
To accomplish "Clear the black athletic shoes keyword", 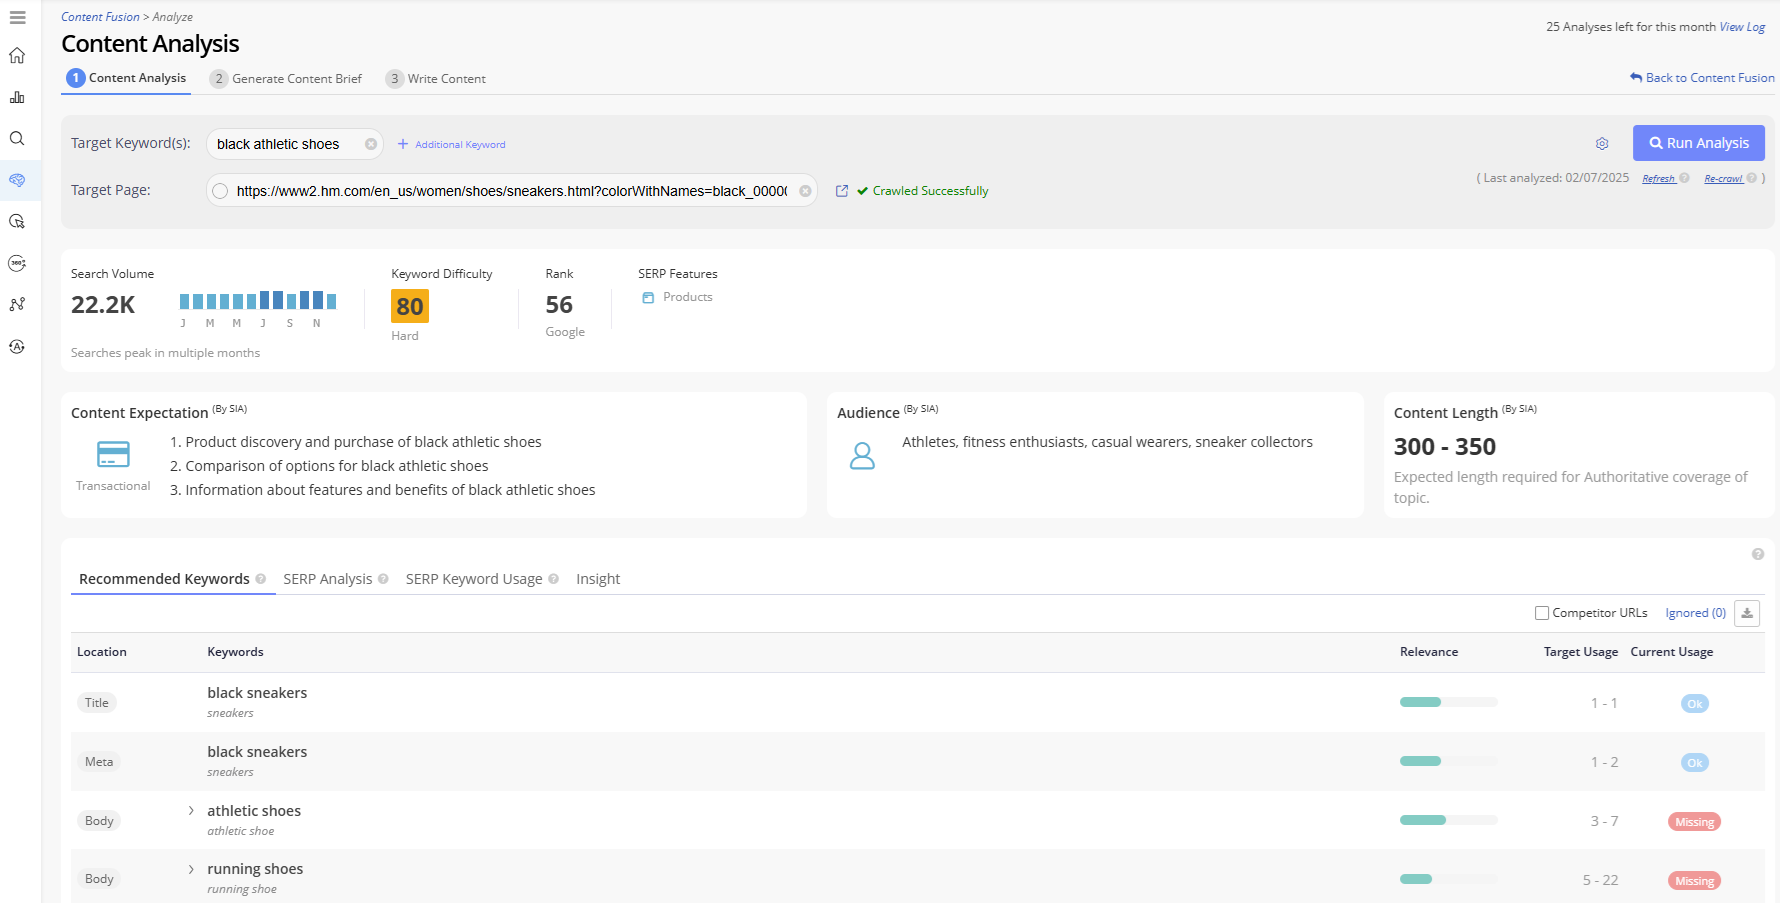I will 371,144.
